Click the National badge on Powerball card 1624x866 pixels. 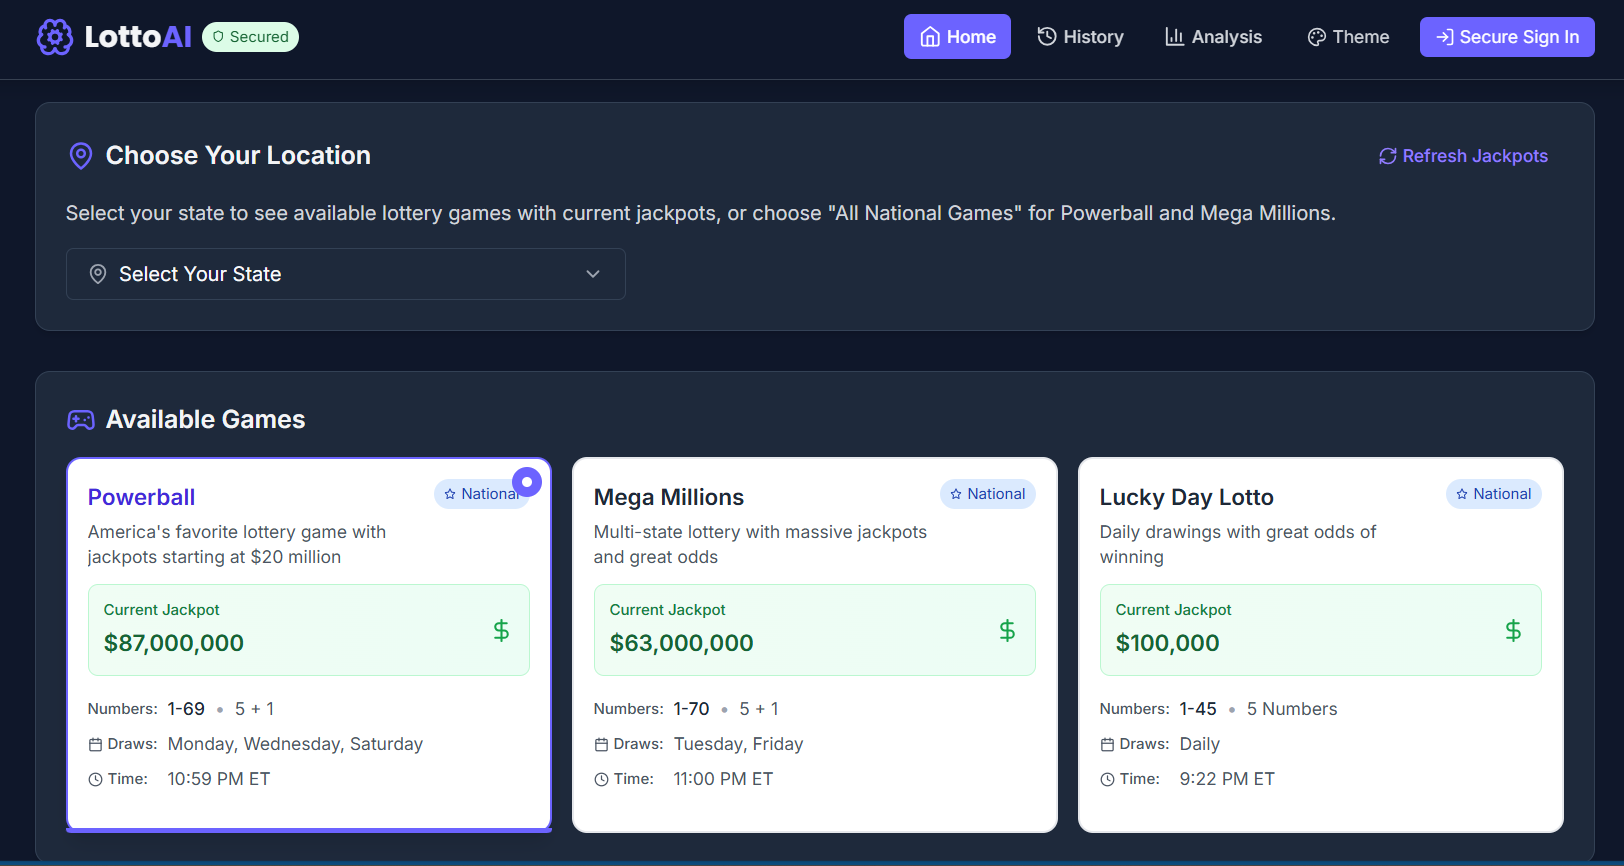coord(482,494)
